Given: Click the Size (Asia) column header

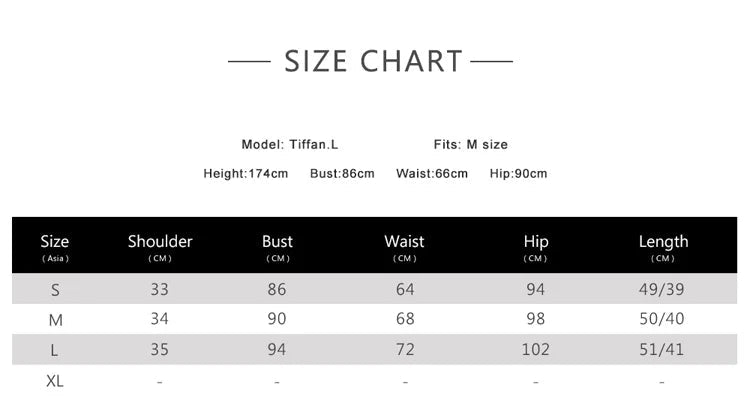Looking at the screenshot, I should coord(55,247).
